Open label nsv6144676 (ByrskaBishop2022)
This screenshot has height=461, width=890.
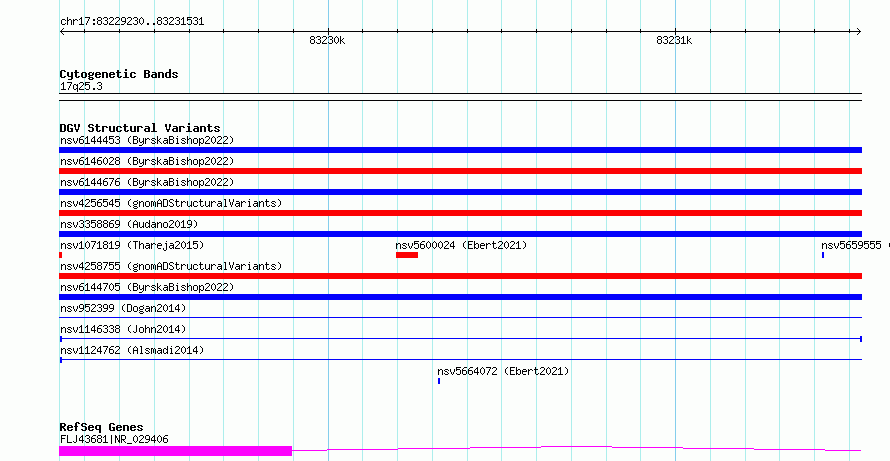pos(147,182)
